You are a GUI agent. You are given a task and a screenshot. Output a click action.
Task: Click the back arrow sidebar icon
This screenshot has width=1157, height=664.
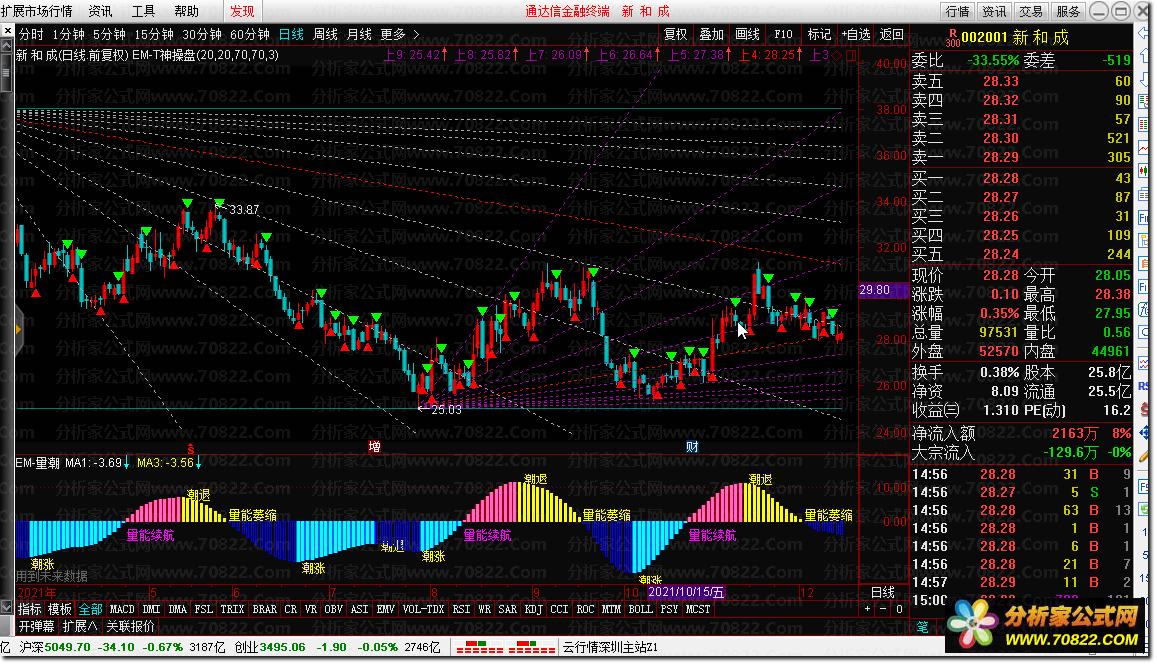click(x=1144, y=32)
